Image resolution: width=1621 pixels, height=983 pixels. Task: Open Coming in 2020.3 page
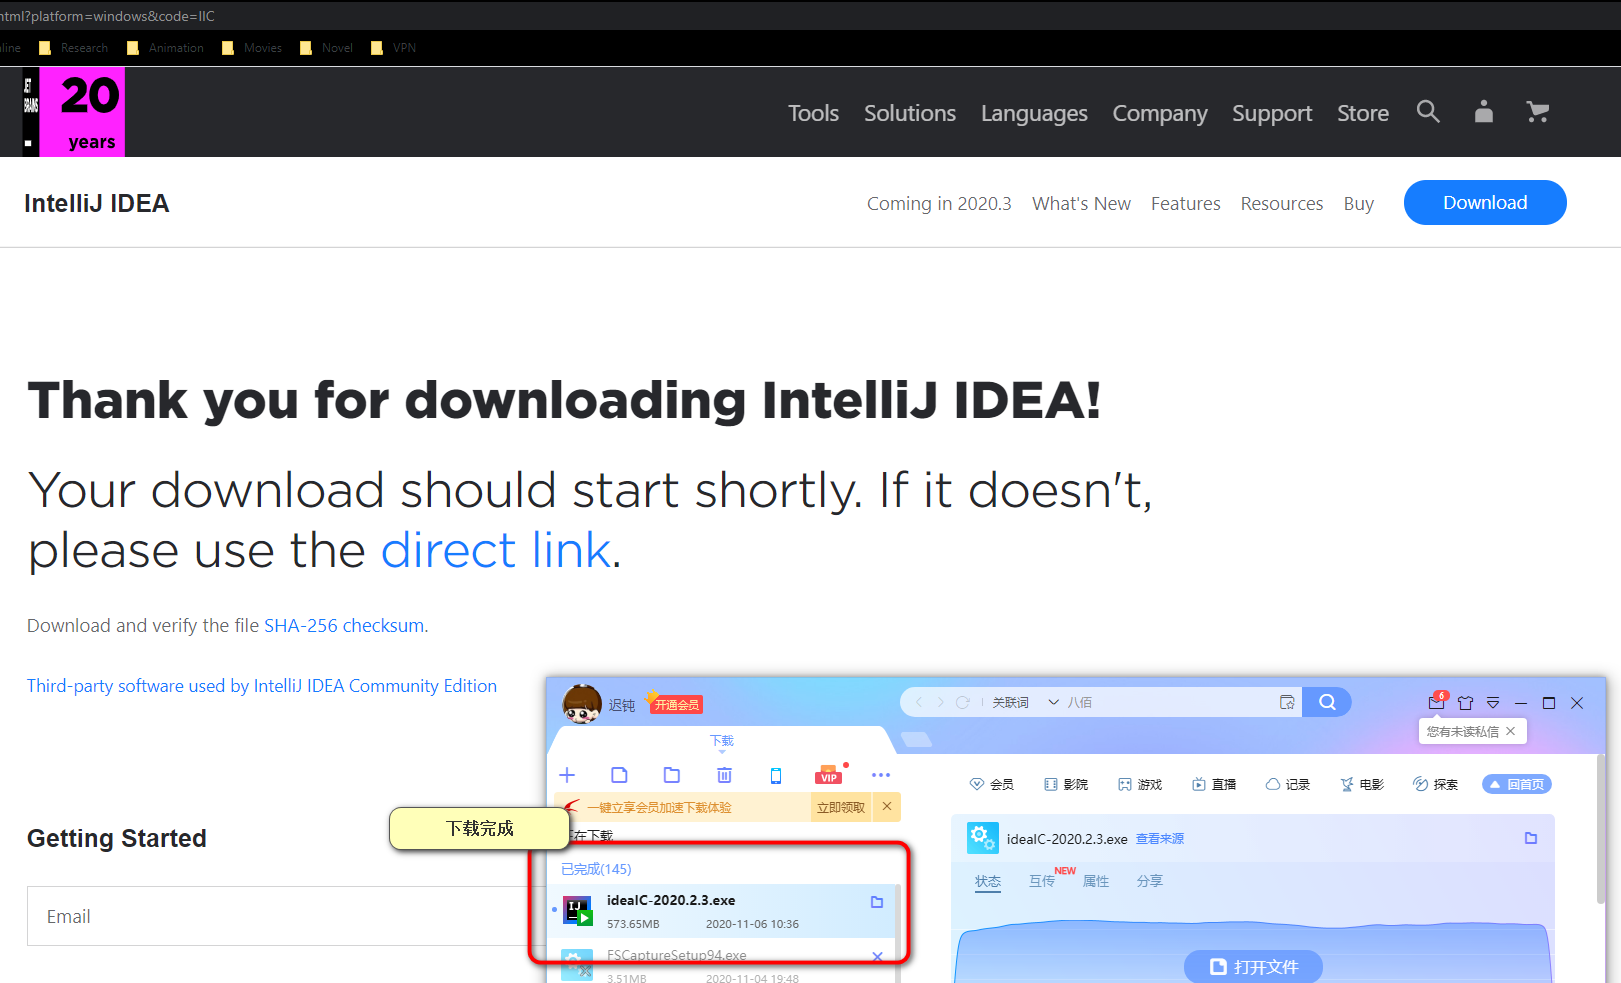point(939,203)
